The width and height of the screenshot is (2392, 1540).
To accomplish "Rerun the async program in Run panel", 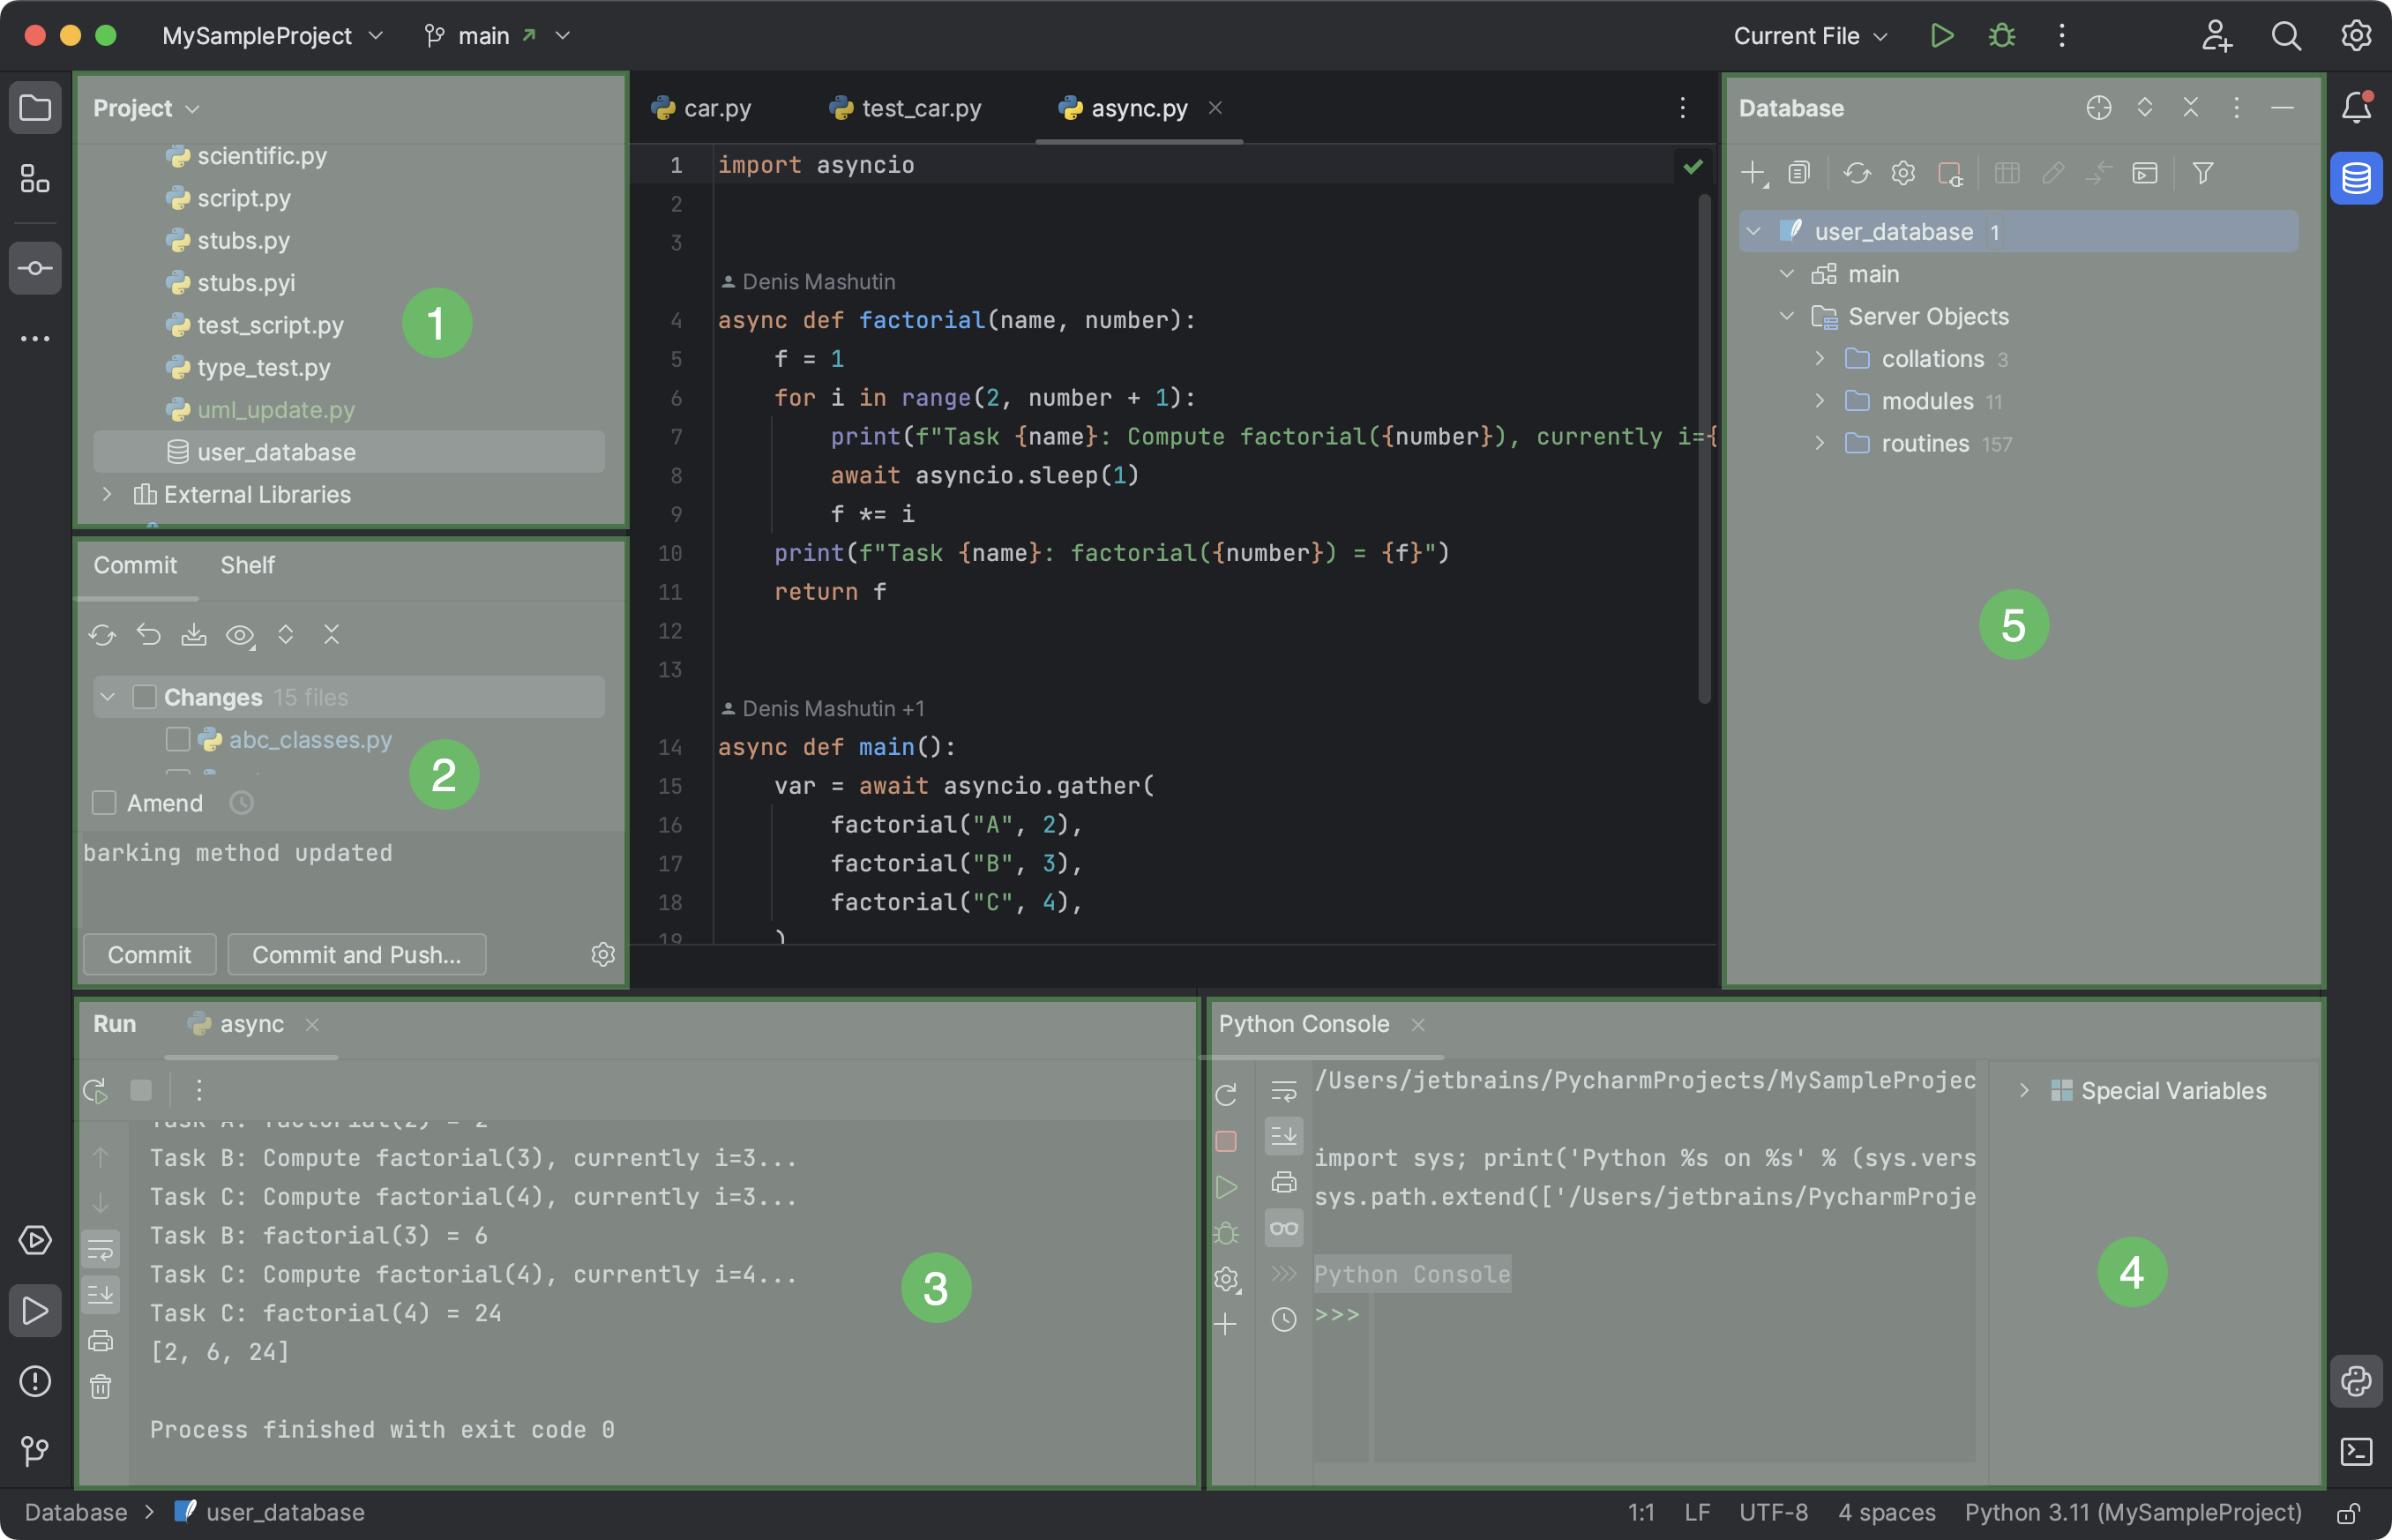I will 95,1090.
